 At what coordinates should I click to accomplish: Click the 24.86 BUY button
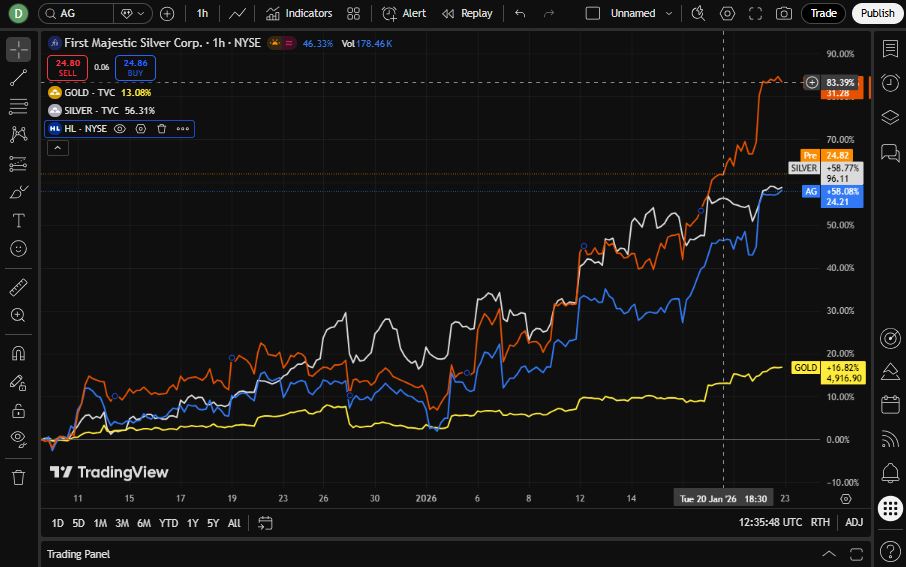[x=135, y=68]
